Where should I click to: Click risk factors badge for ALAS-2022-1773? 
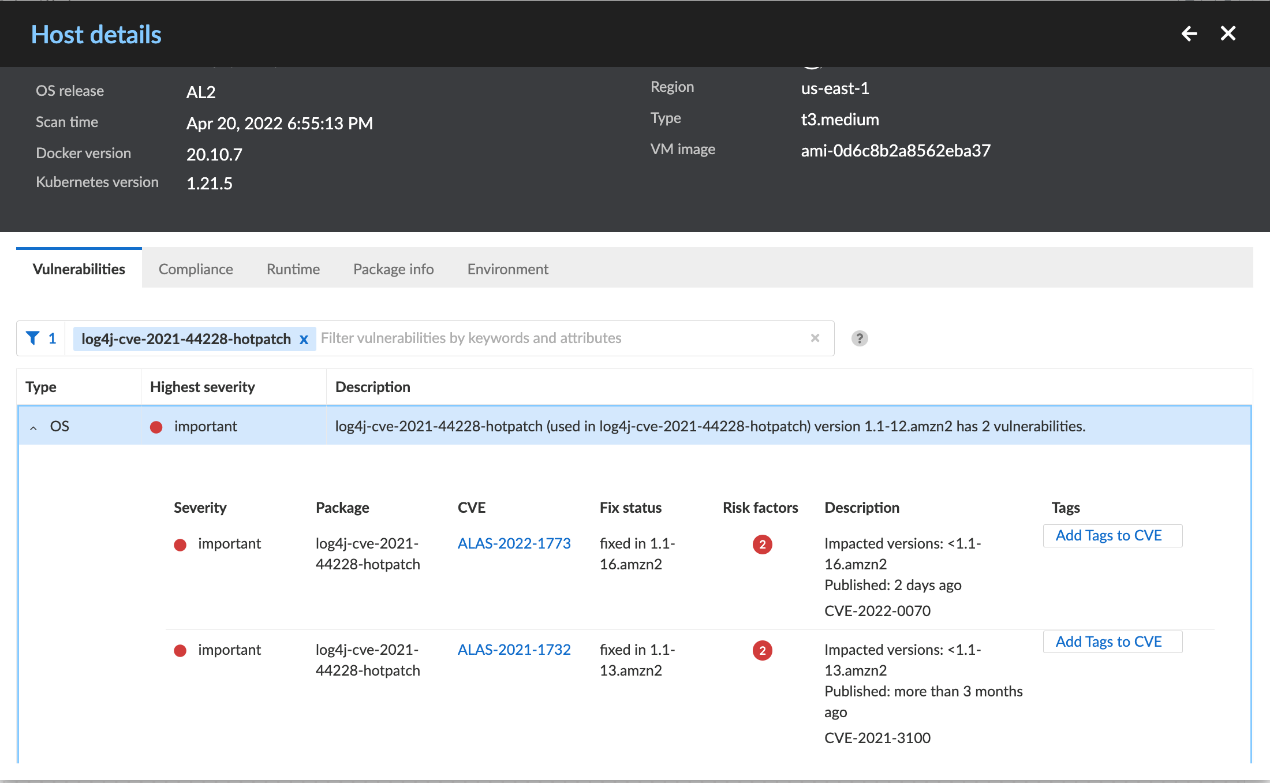[x=762, y=544]
